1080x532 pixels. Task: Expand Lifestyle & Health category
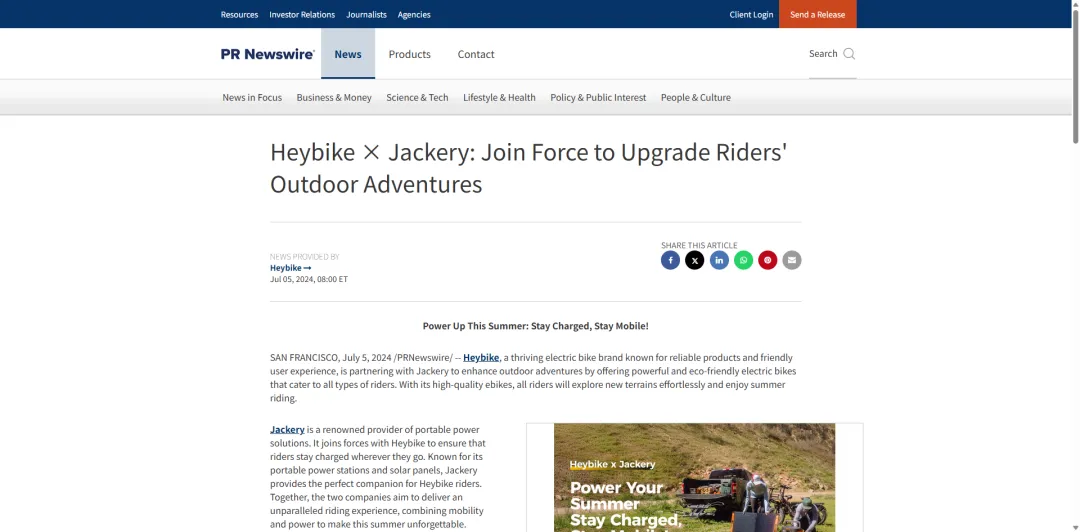(x=499, y=98)
